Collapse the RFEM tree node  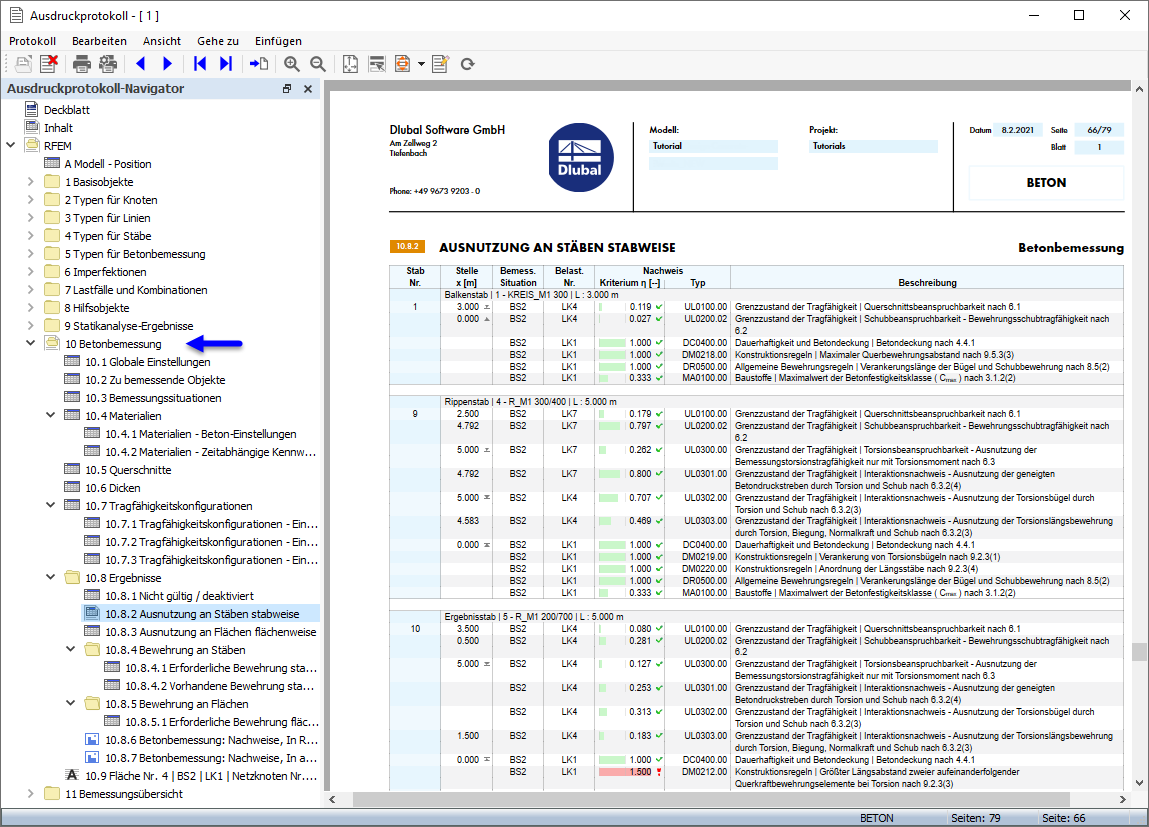[11, 145]
